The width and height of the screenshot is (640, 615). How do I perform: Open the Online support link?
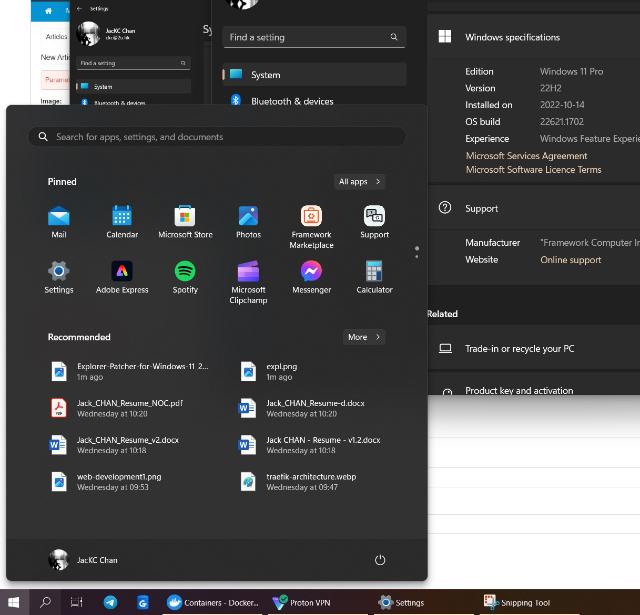(570, 260)
